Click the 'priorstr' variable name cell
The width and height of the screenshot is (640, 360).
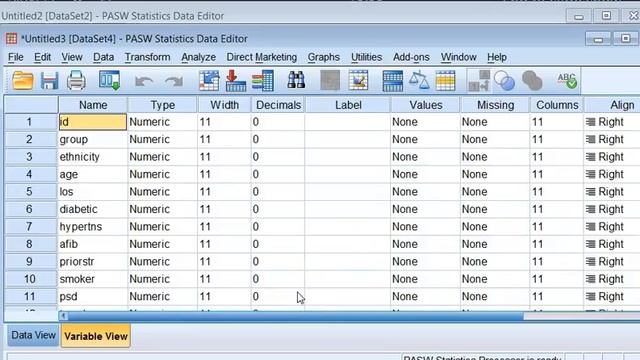(93, 262)
